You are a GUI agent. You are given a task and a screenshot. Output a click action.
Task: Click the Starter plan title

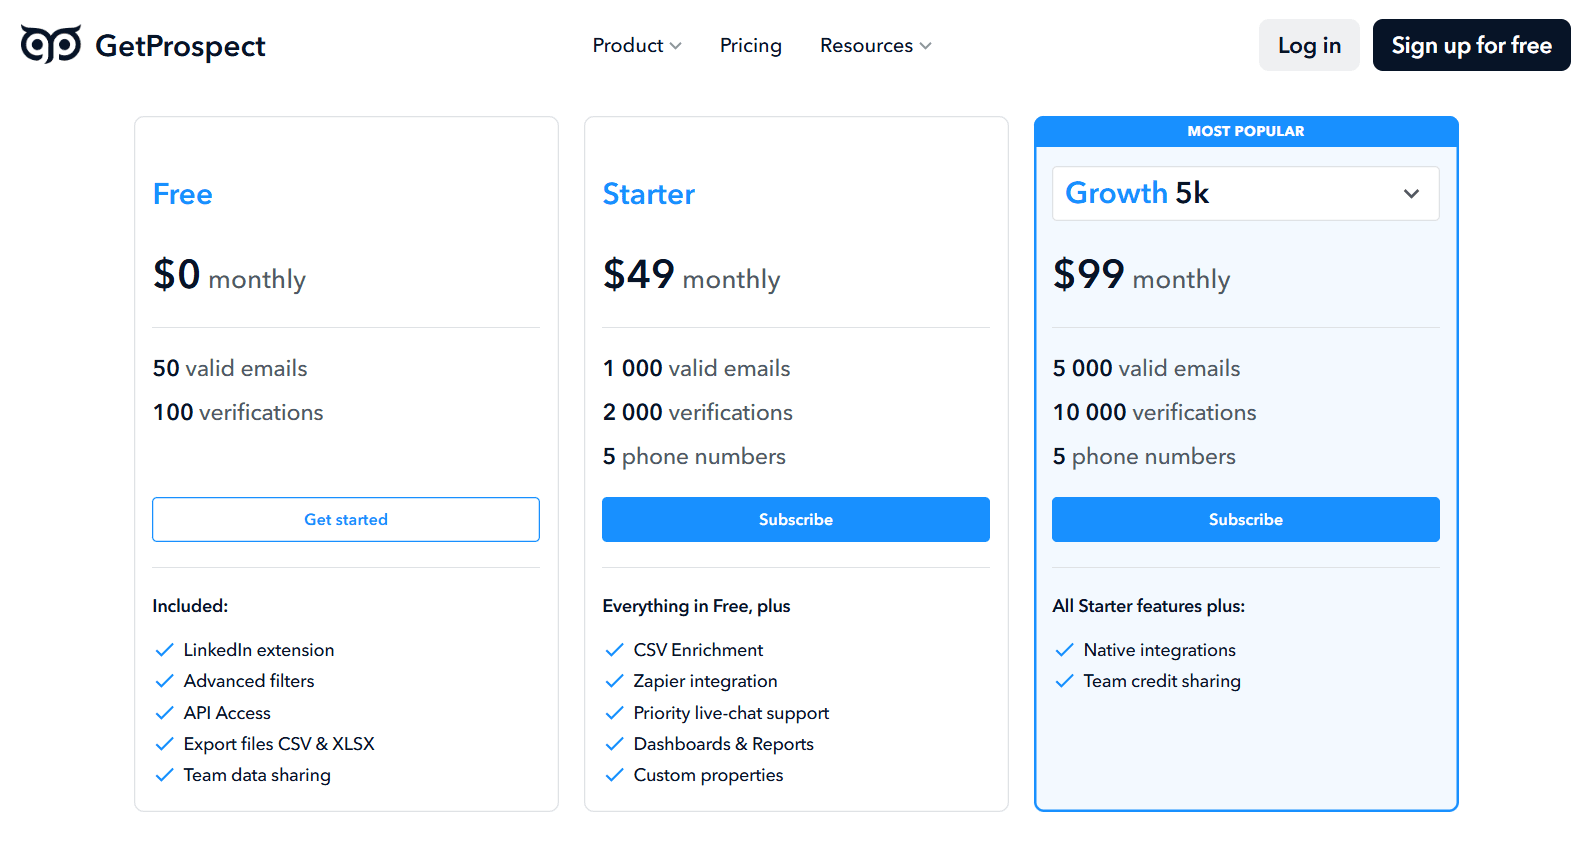pos(648,194)
